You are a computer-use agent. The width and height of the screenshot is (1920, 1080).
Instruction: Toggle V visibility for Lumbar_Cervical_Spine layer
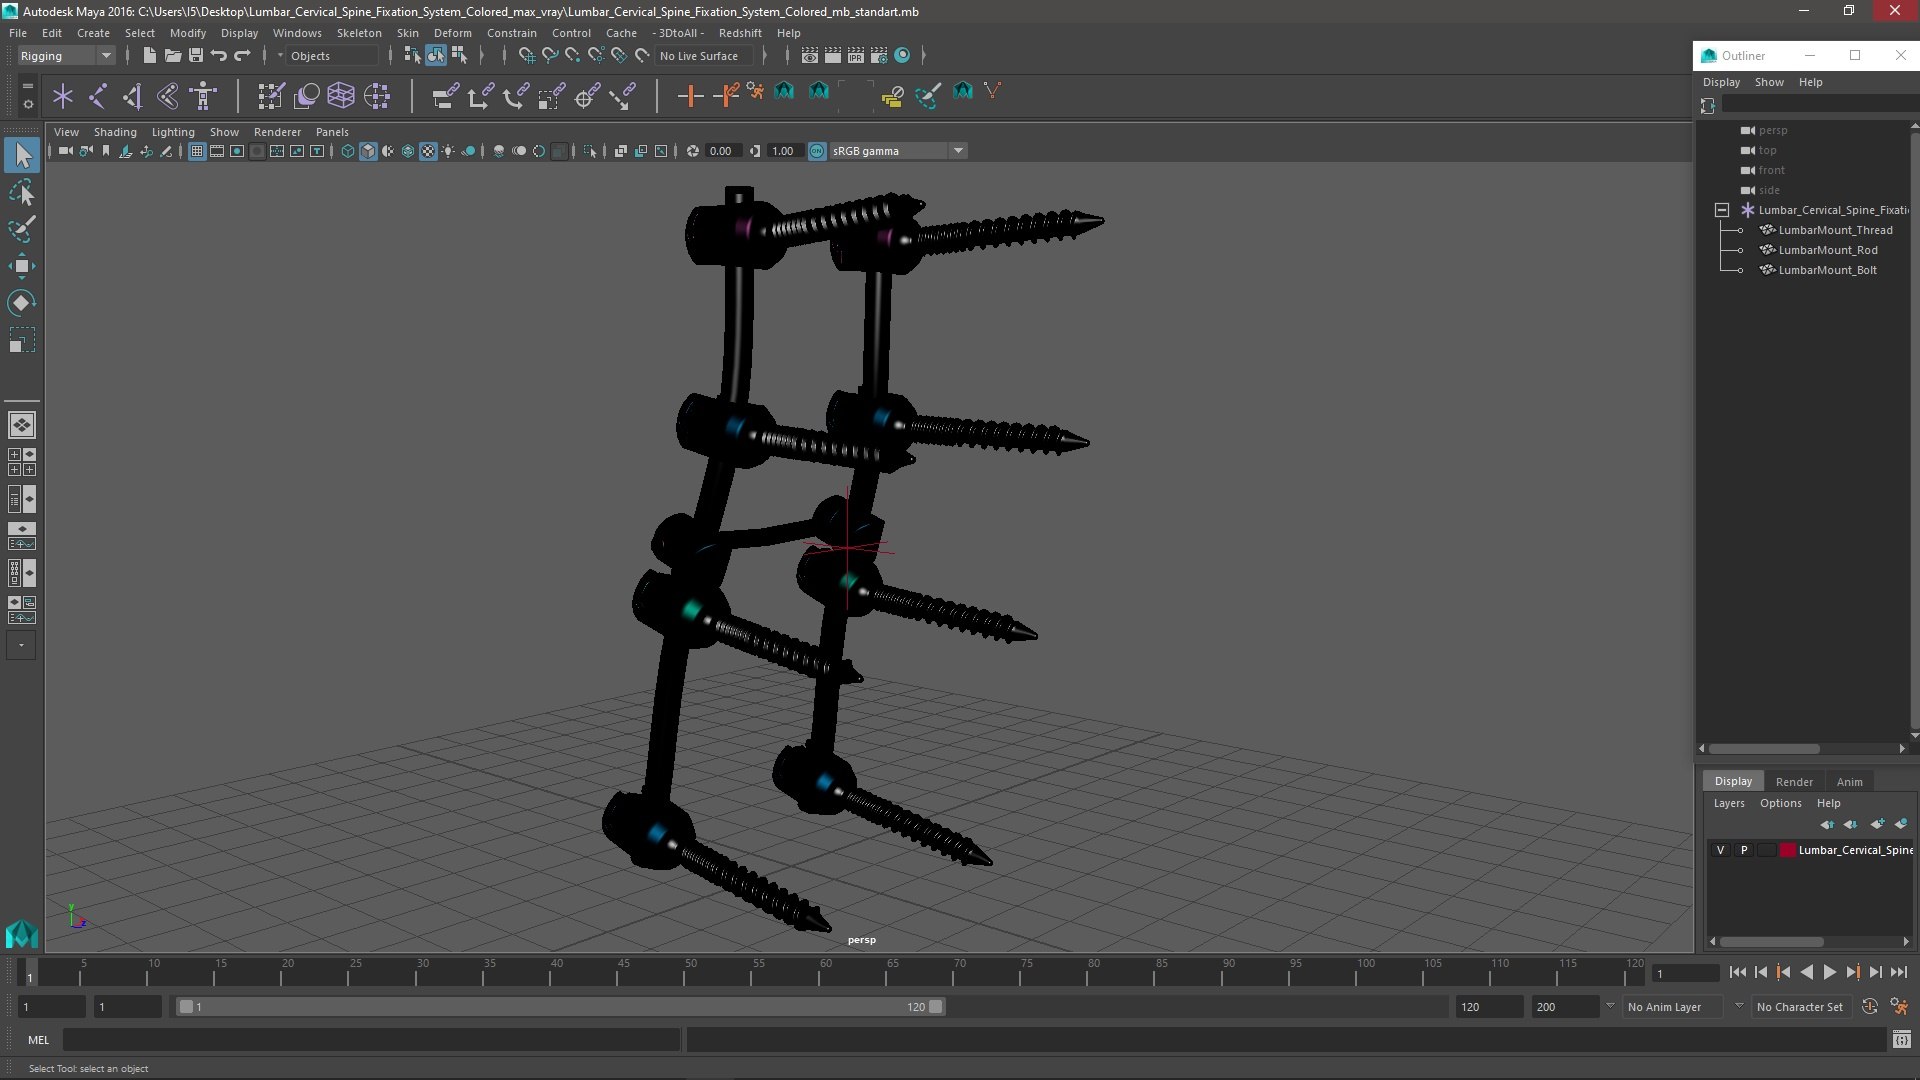[1720, 850]
